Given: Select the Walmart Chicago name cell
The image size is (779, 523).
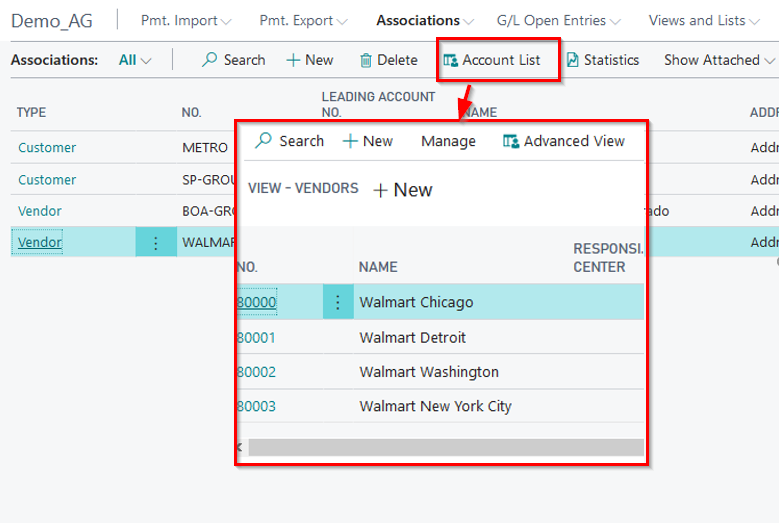Looking at the screenshot, I should tap(416, 302).
